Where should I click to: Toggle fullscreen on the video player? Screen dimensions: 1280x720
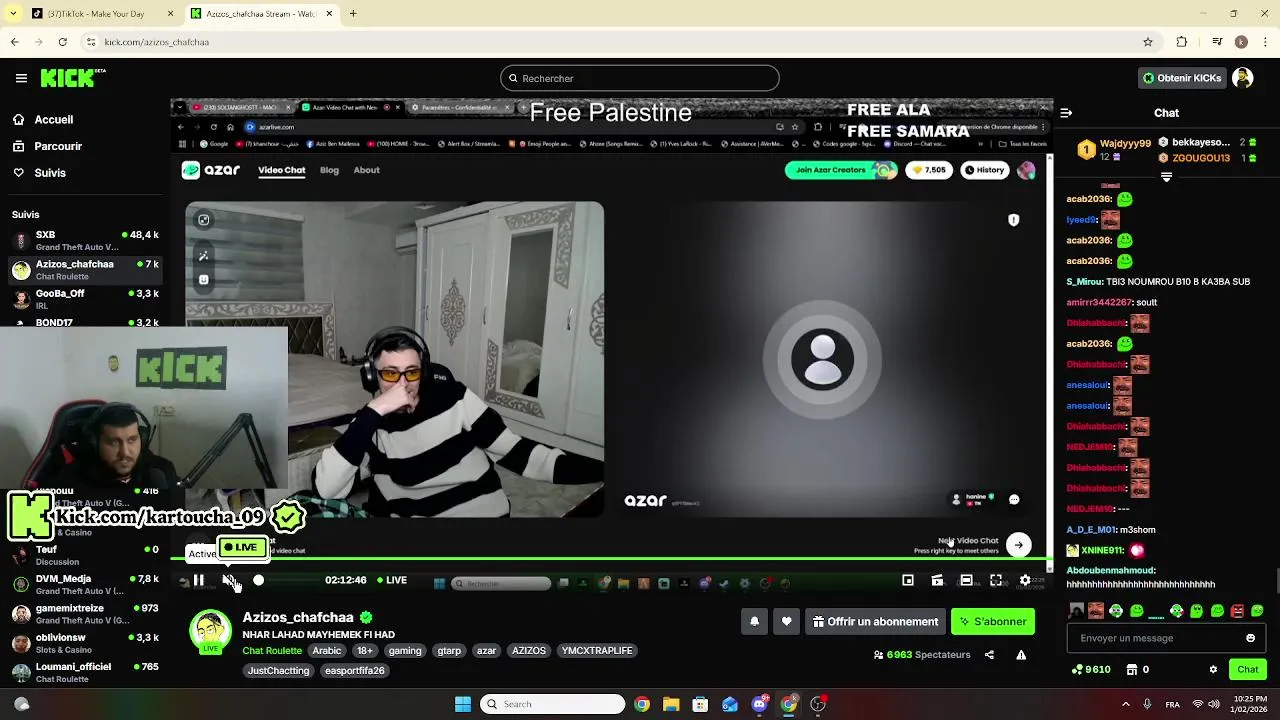[996, 580]
